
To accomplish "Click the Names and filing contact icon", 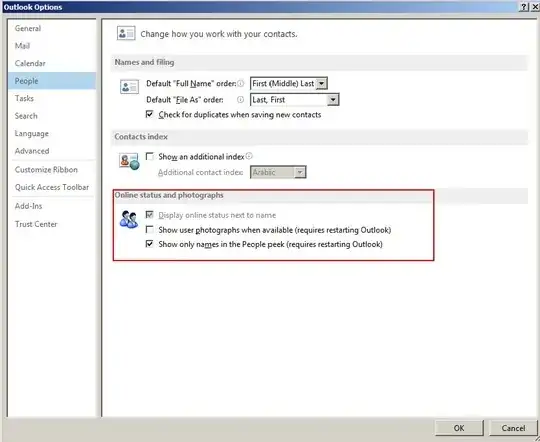I will click(x=129, y=87).
